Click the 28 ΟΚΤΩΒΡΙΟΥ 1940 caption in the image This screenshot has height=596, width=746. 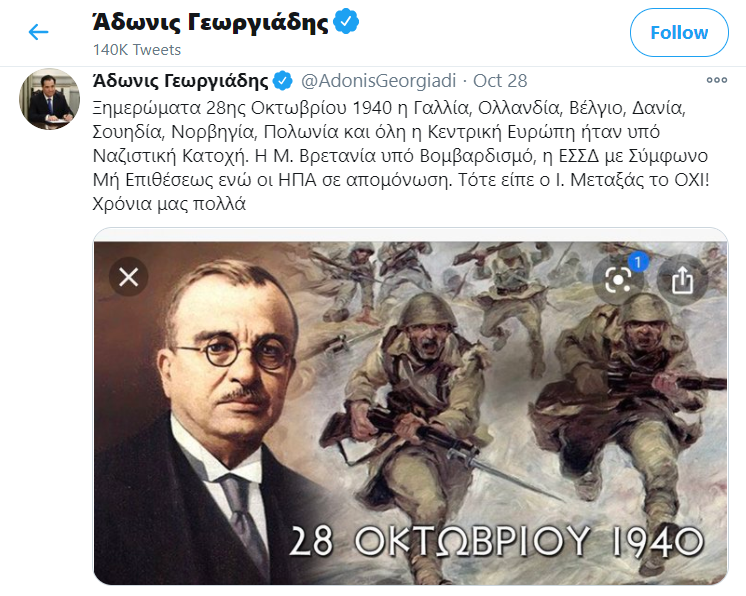pyautogui.click(x=496, y=541)
